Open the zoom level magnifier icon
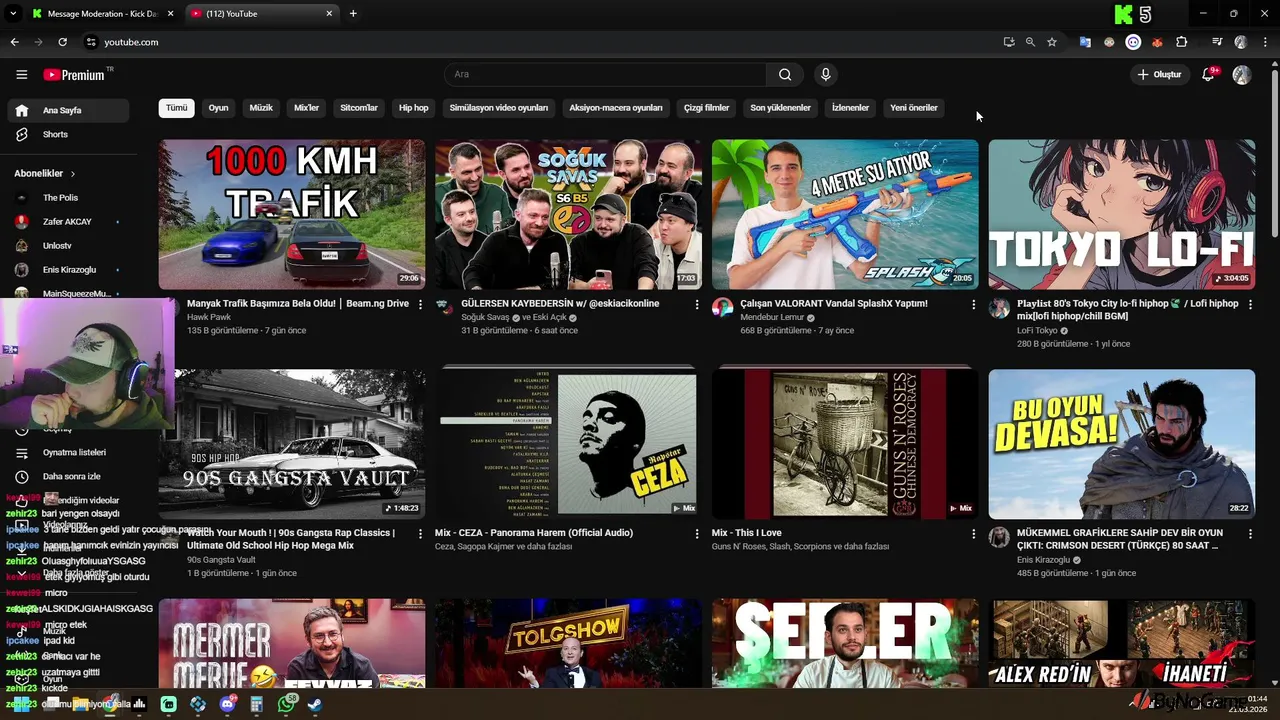 pos(1030,42)
